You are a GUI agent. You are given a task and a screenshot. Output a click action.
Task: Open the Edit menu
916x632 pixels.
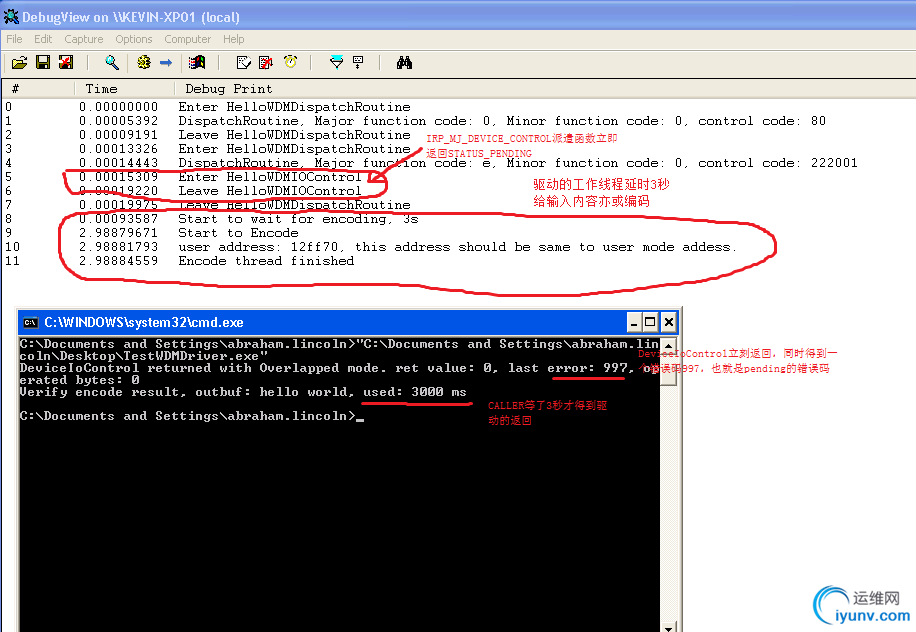point(43,39)
